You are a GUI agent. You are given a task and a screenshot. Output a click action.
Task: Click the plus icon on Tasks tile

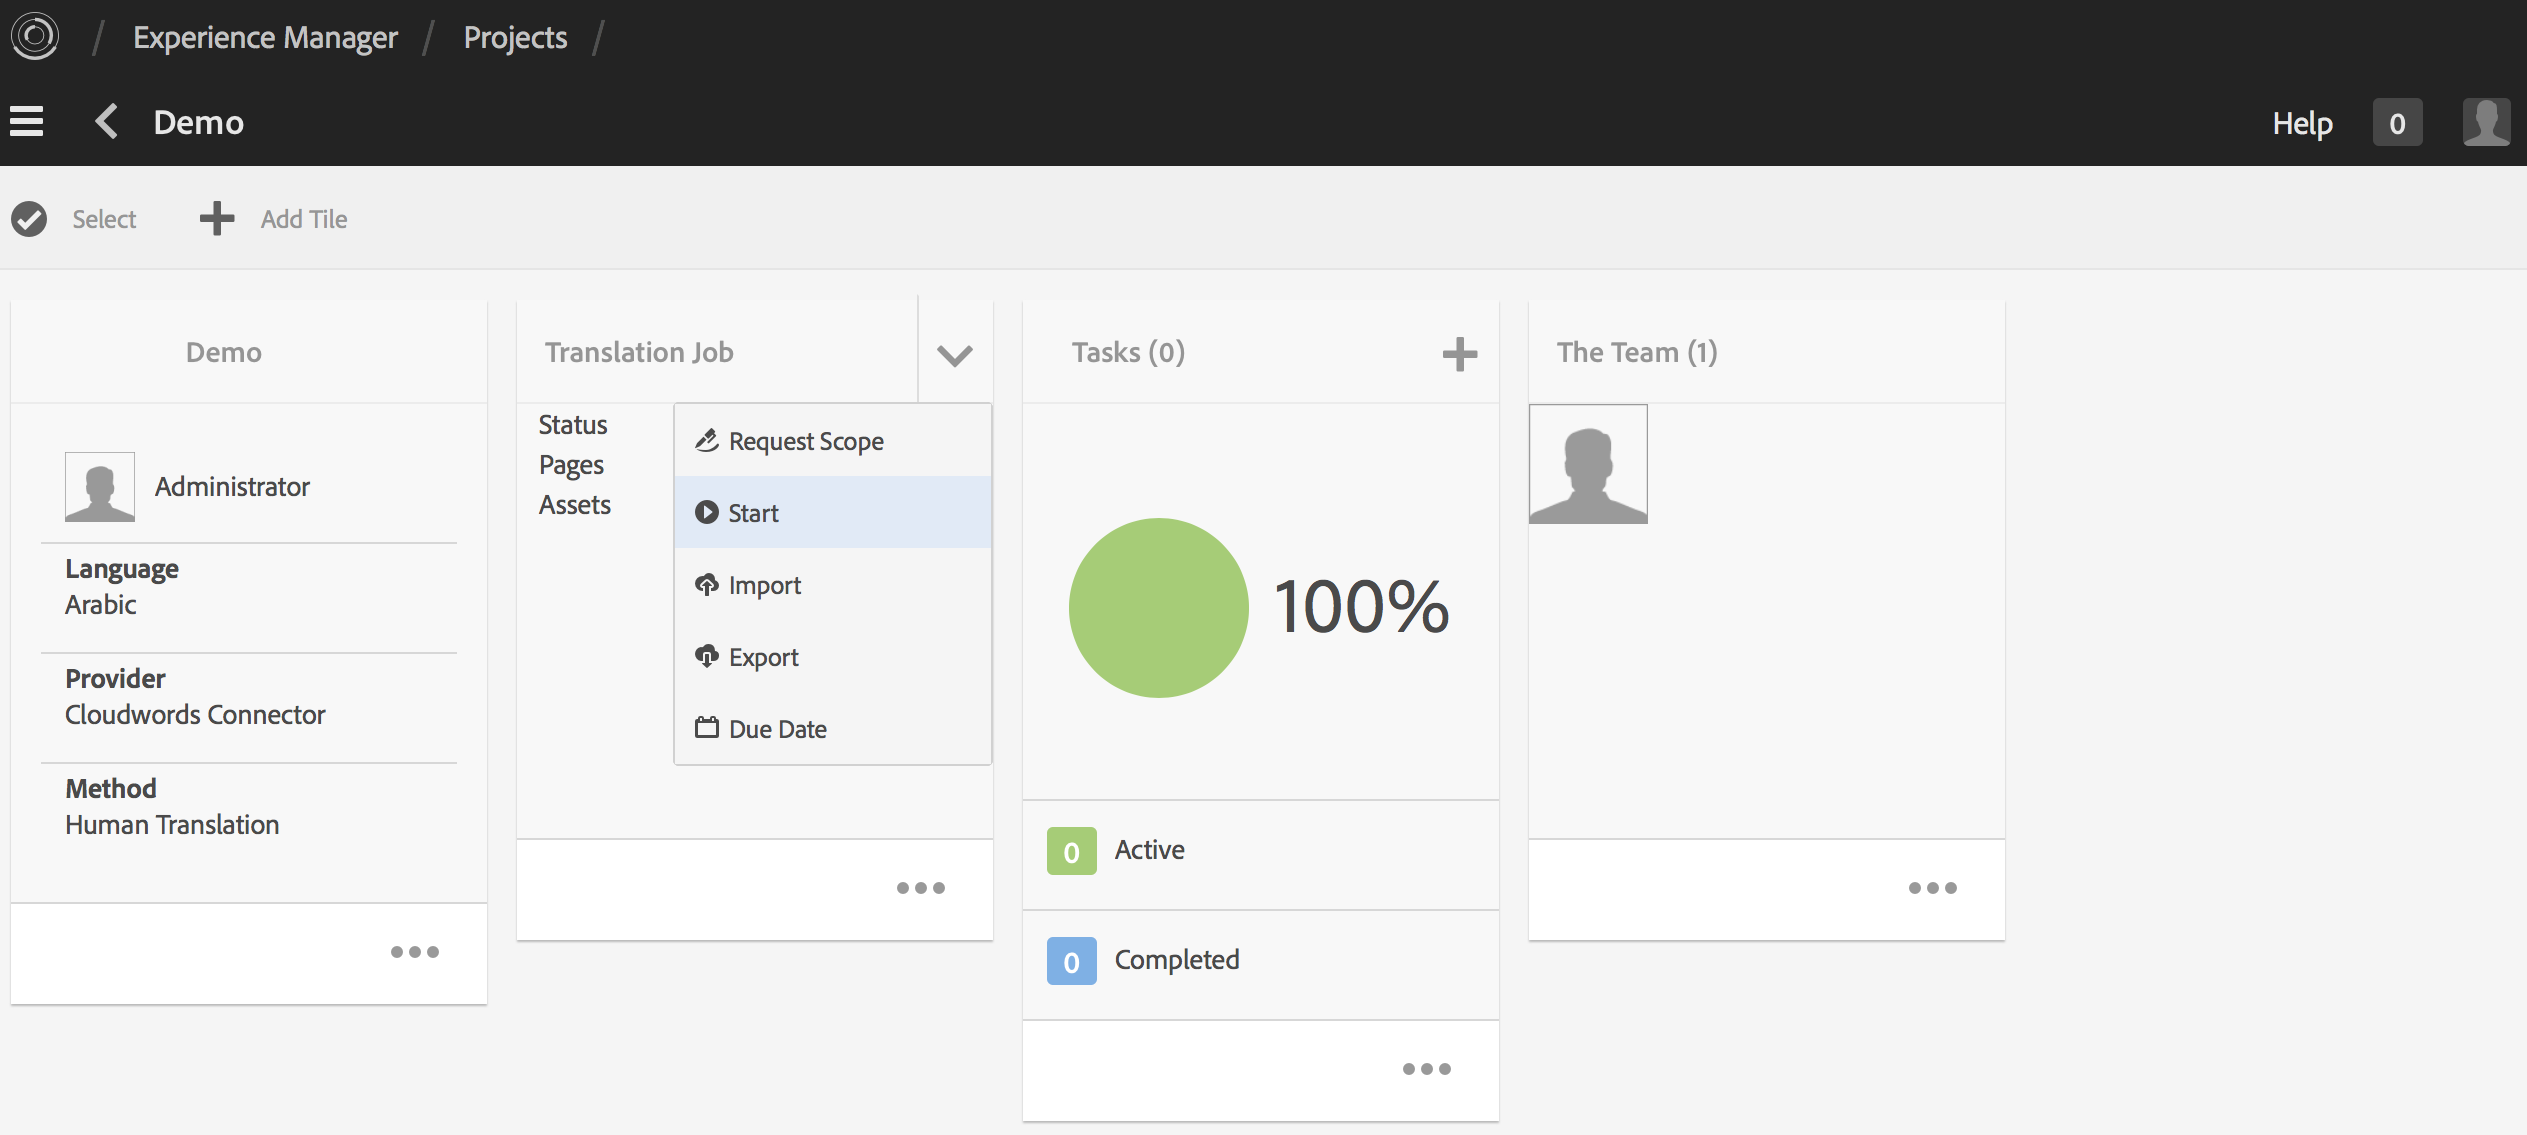[x=1459, y=353]
